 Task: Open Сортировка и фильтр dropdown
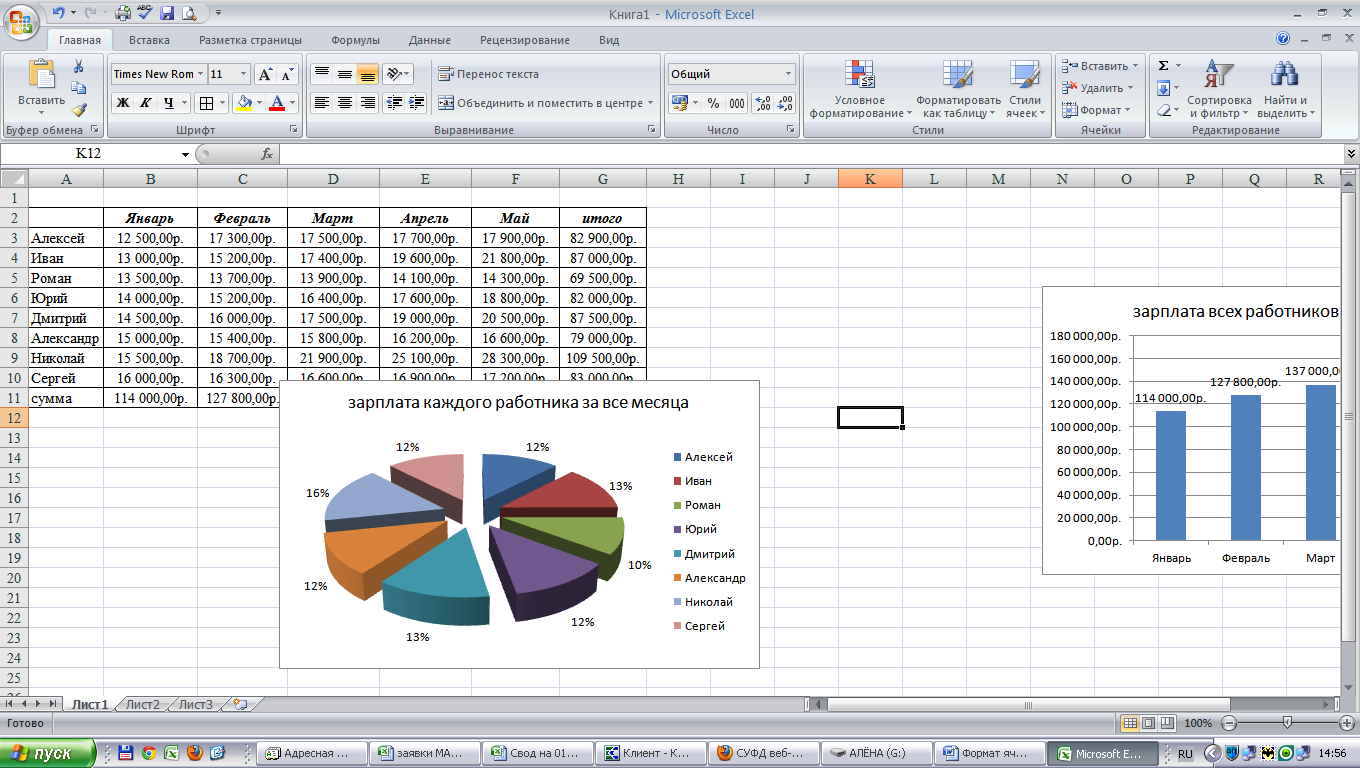coord(1219,89)
